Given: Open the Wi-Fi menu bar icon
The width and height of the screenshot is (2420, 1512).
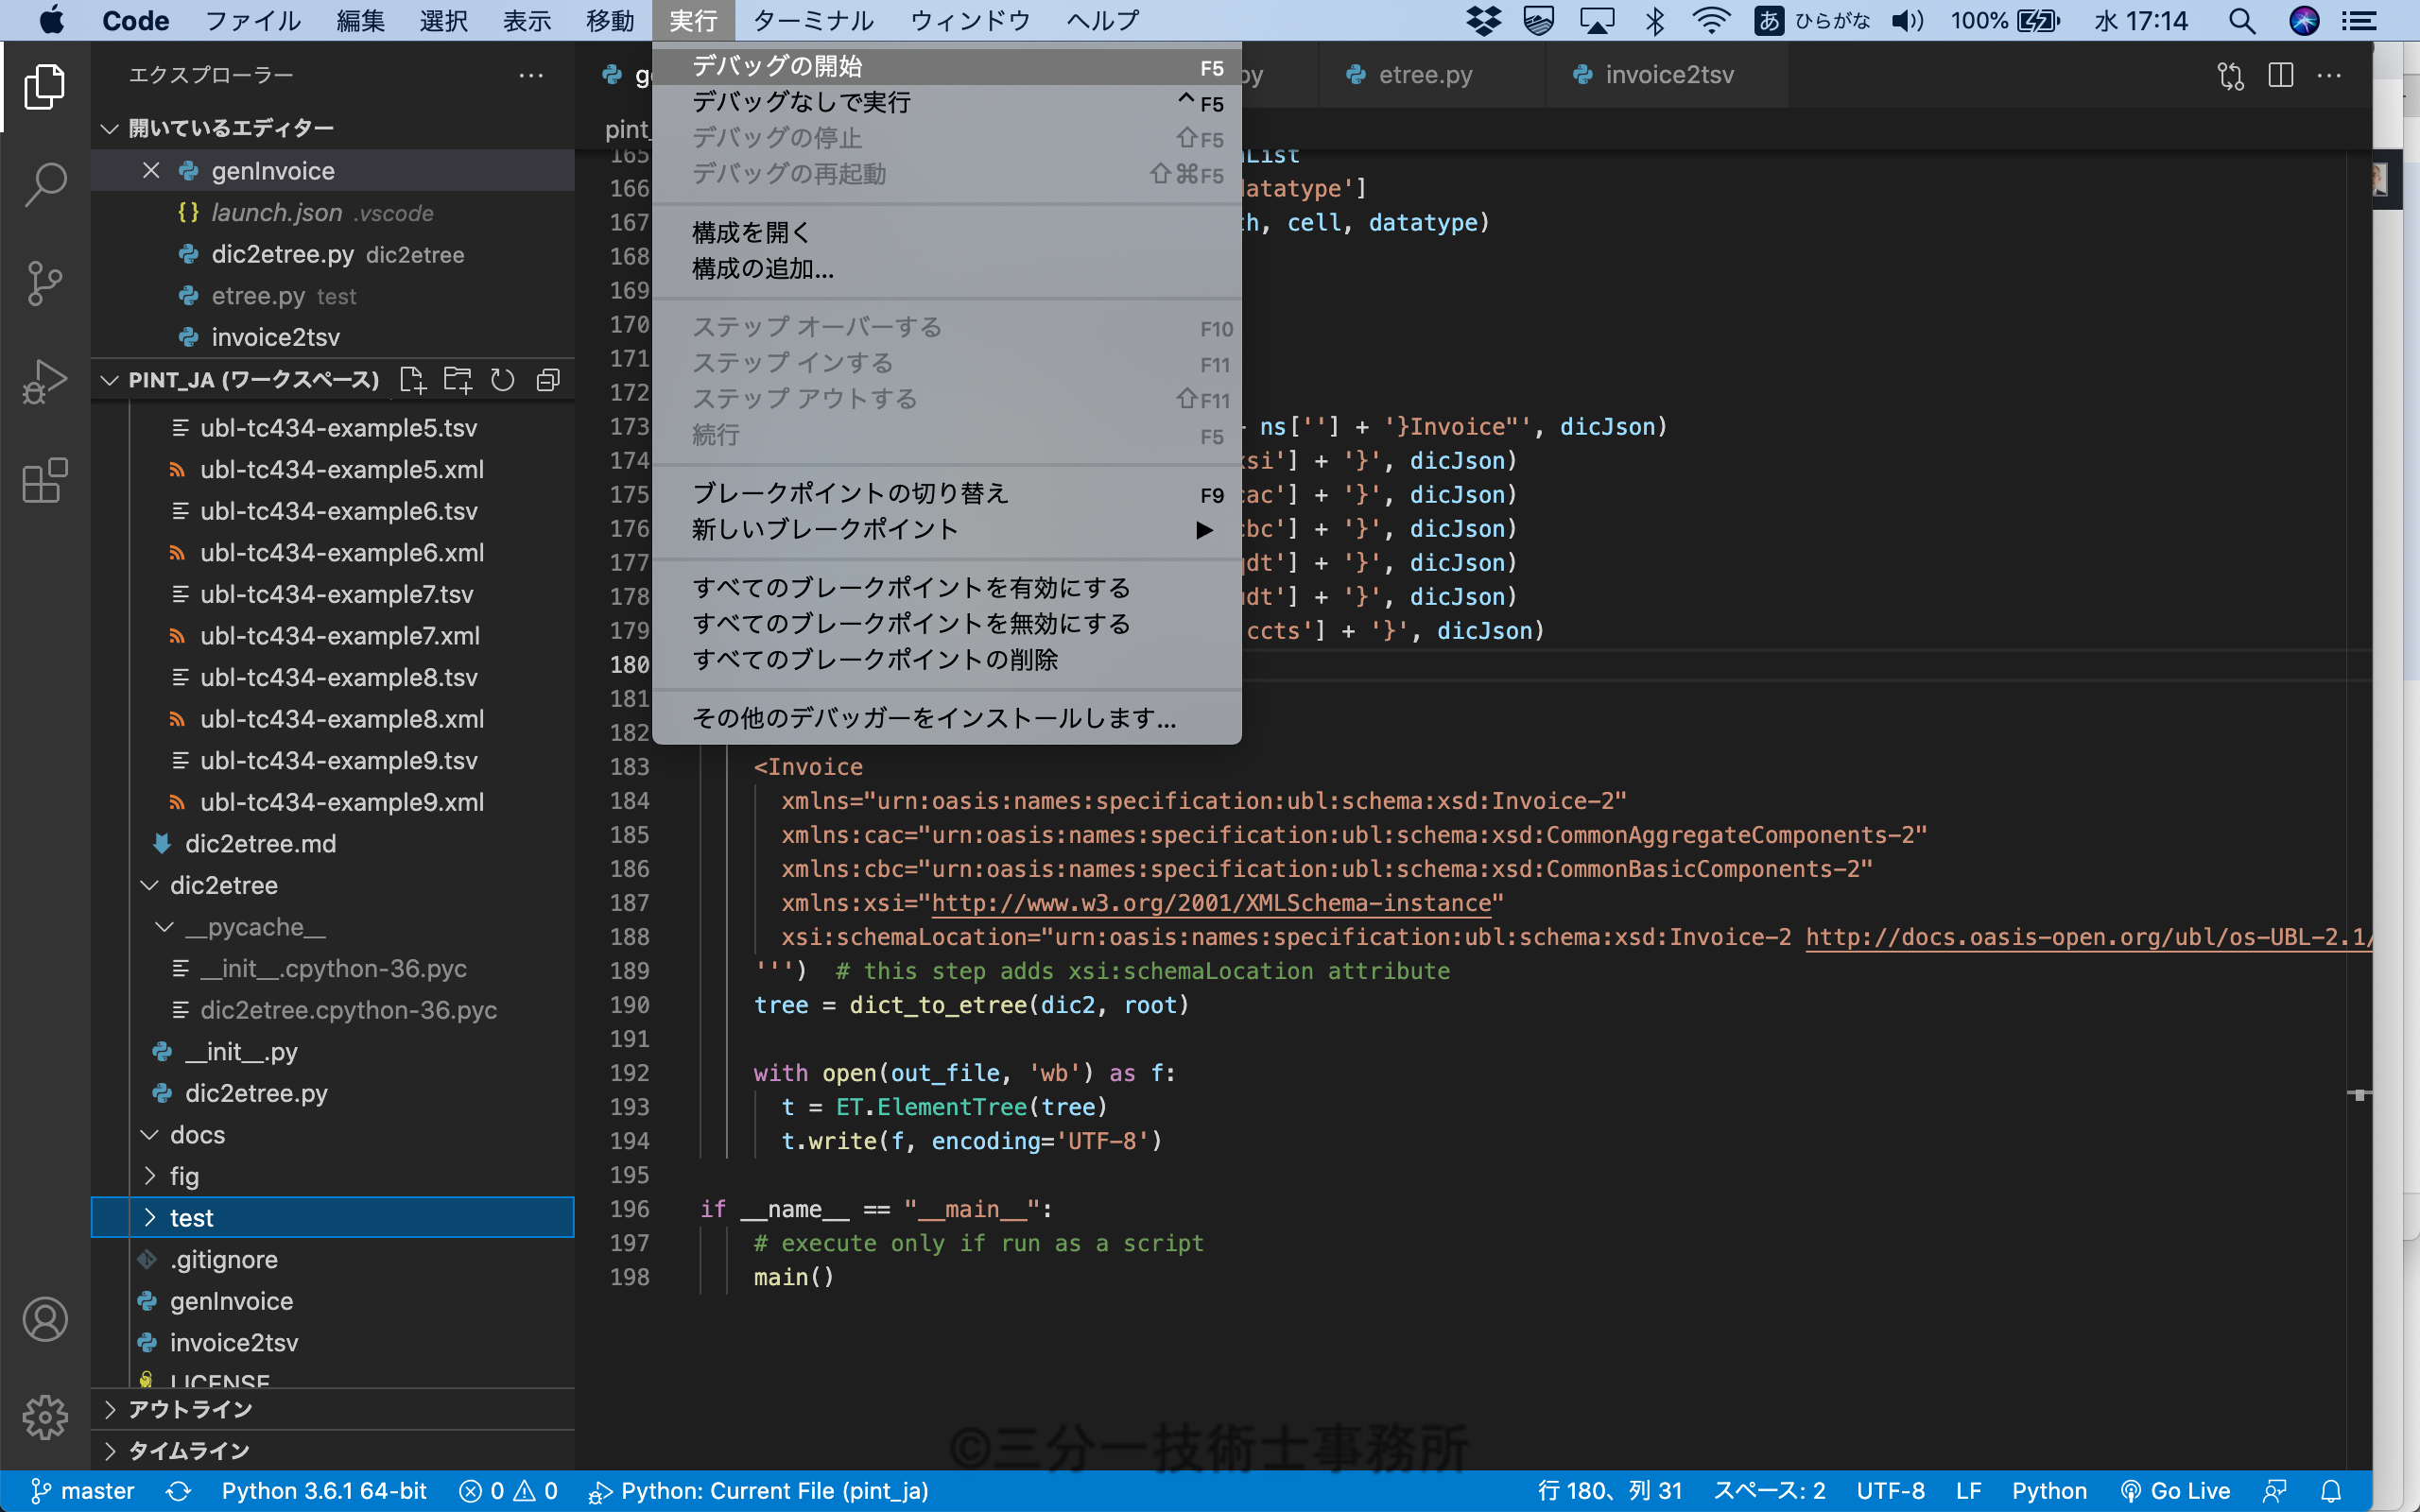Looking at the screenshot, I should tap(1711, 20).
